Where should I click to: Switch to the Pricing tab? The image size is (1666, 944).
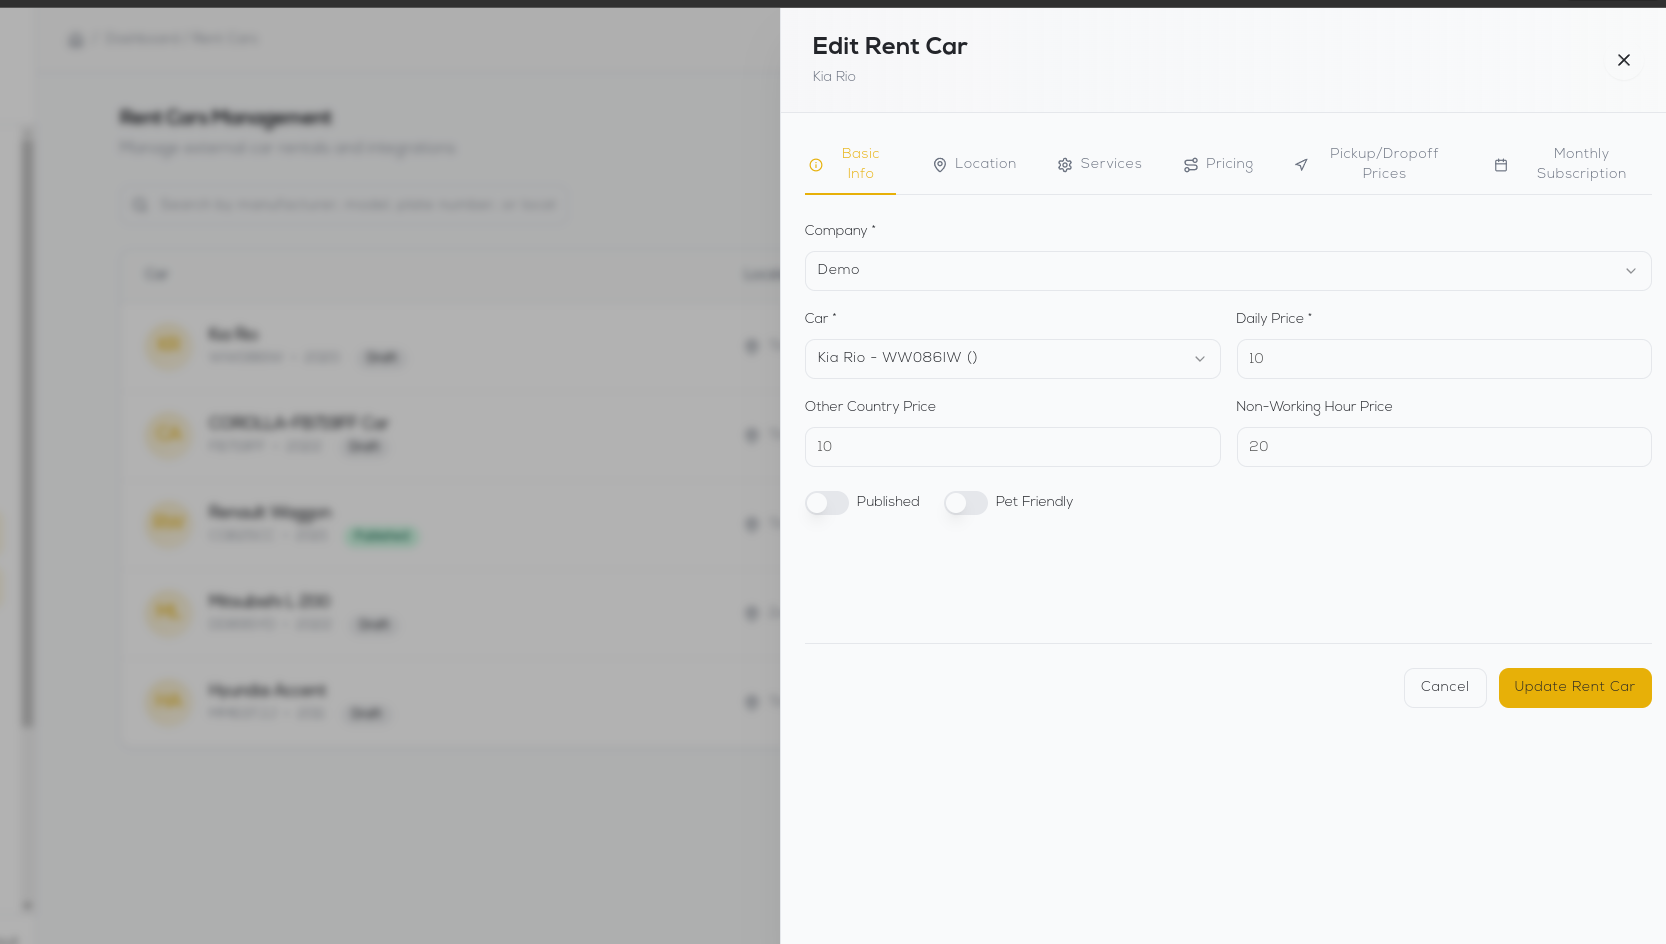(1219, 164)
